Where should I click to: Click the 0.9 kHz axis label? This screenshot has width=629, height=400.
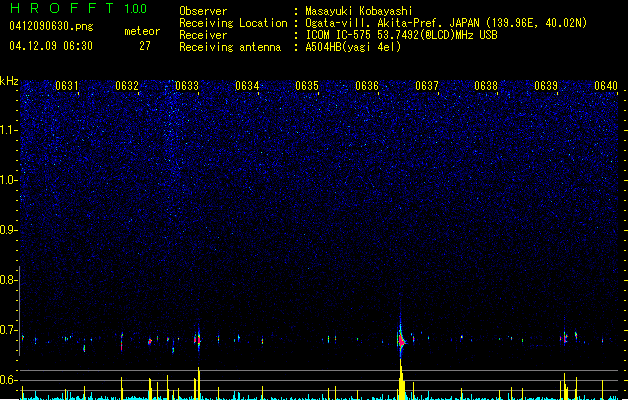coord(8,230)
